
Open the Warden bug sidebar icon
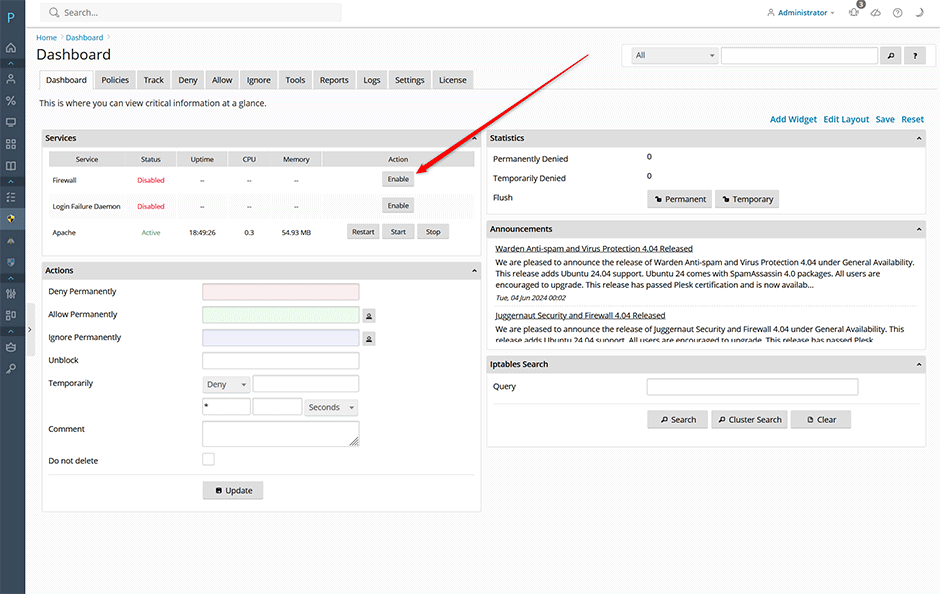click(11, 240)
